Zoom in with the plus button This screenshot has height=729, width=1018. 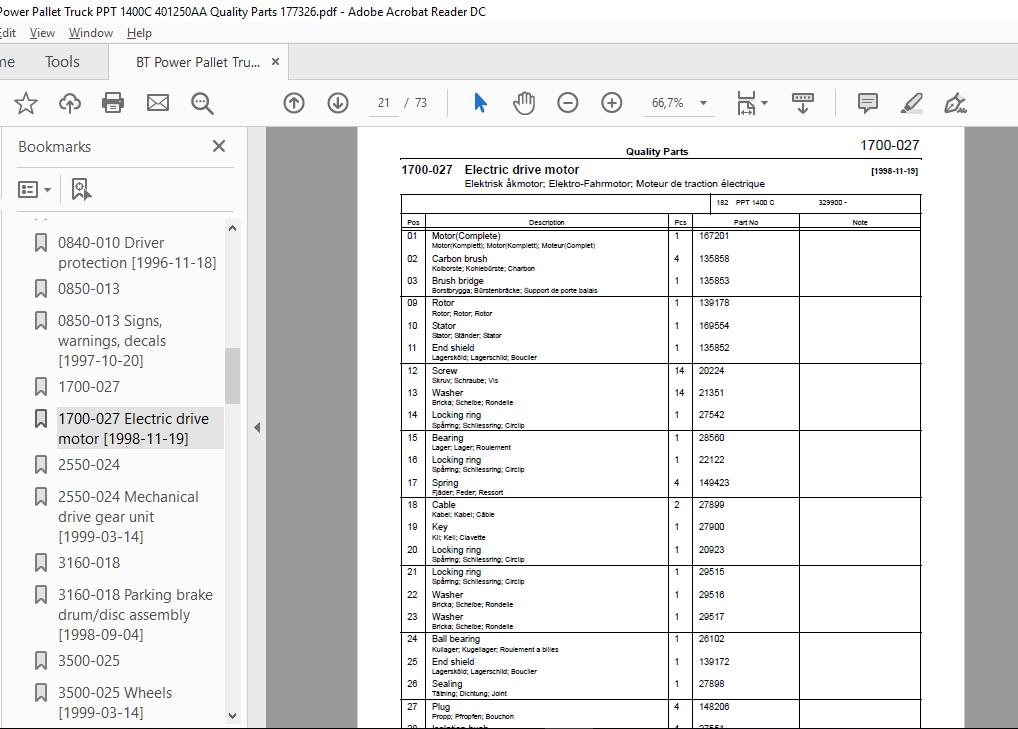pos(612,103)
